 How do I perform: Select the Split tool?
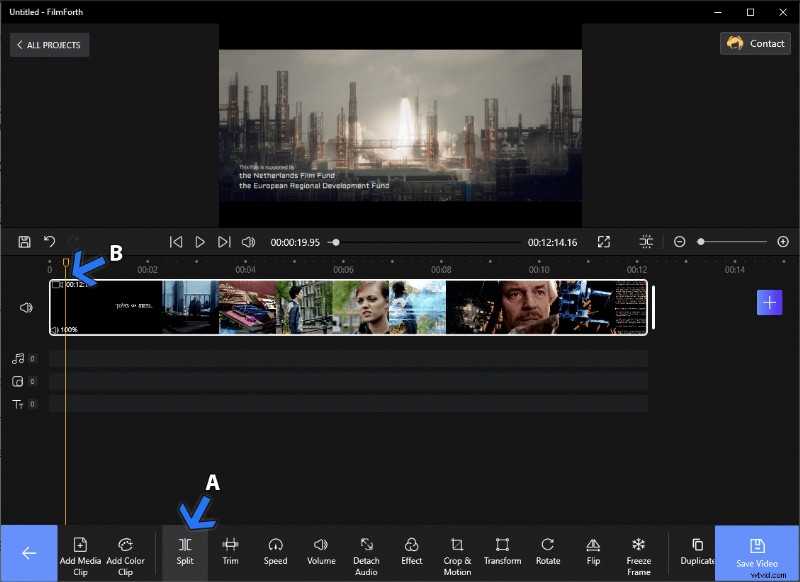tap(185, 551)
